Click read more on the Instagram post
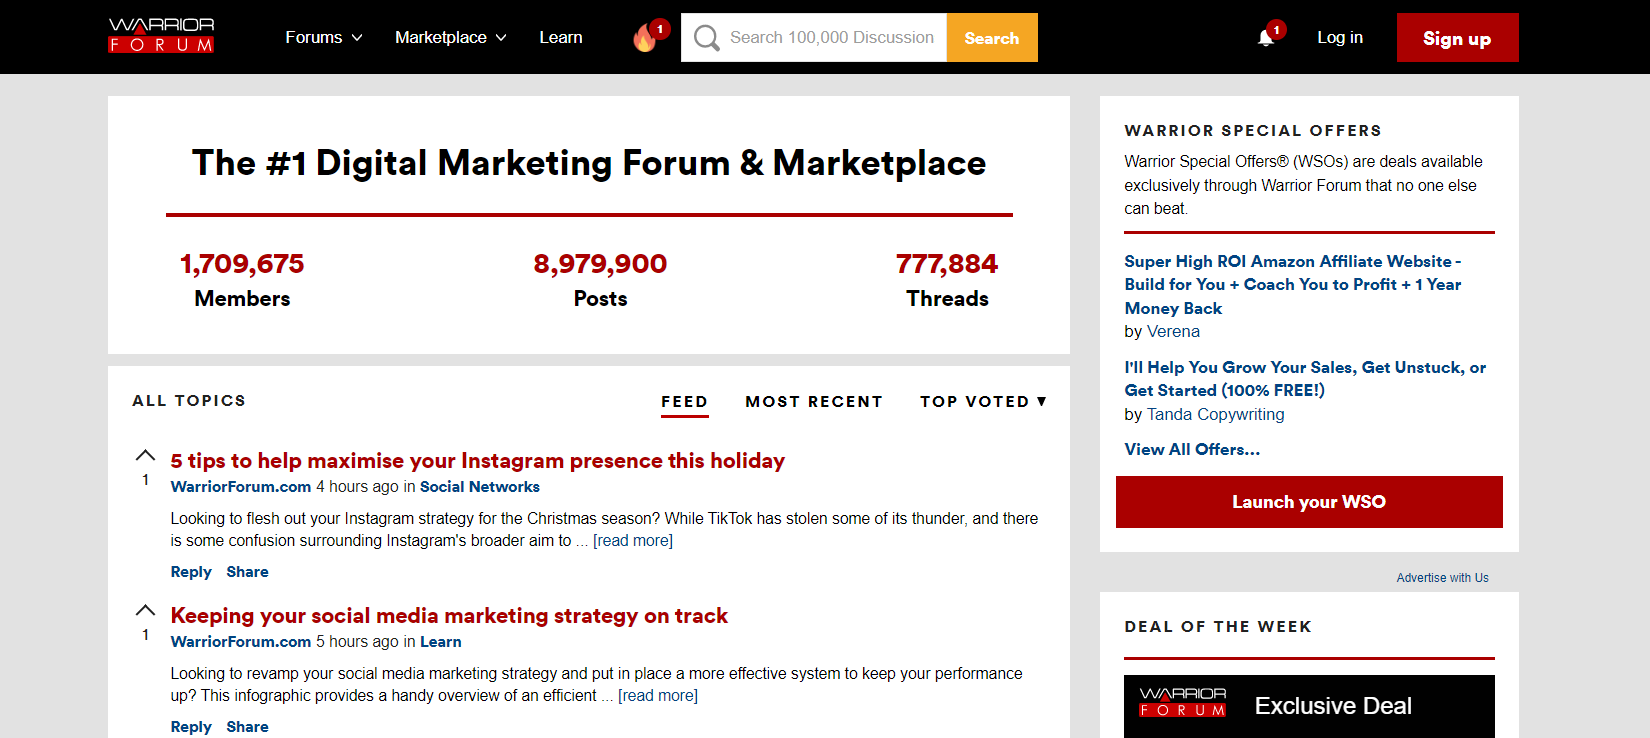1650x738 pixels. click(x=633, y=541)
